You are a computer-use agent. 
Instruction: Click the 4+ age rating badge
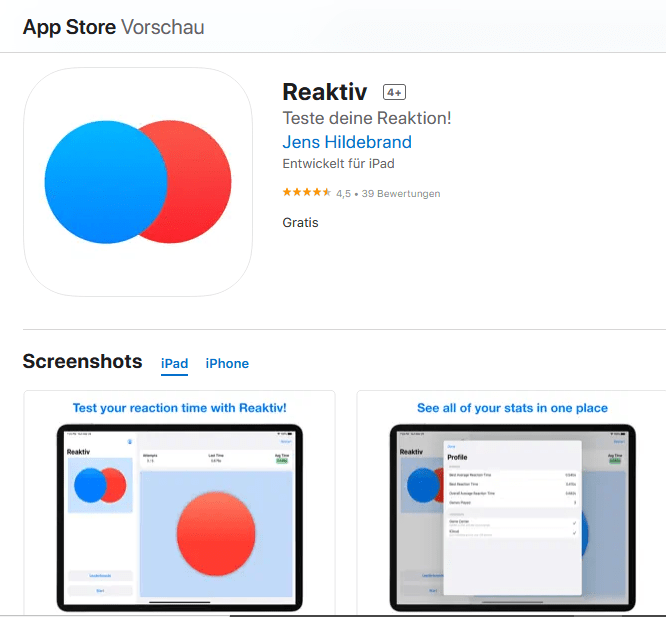(394, 92)
